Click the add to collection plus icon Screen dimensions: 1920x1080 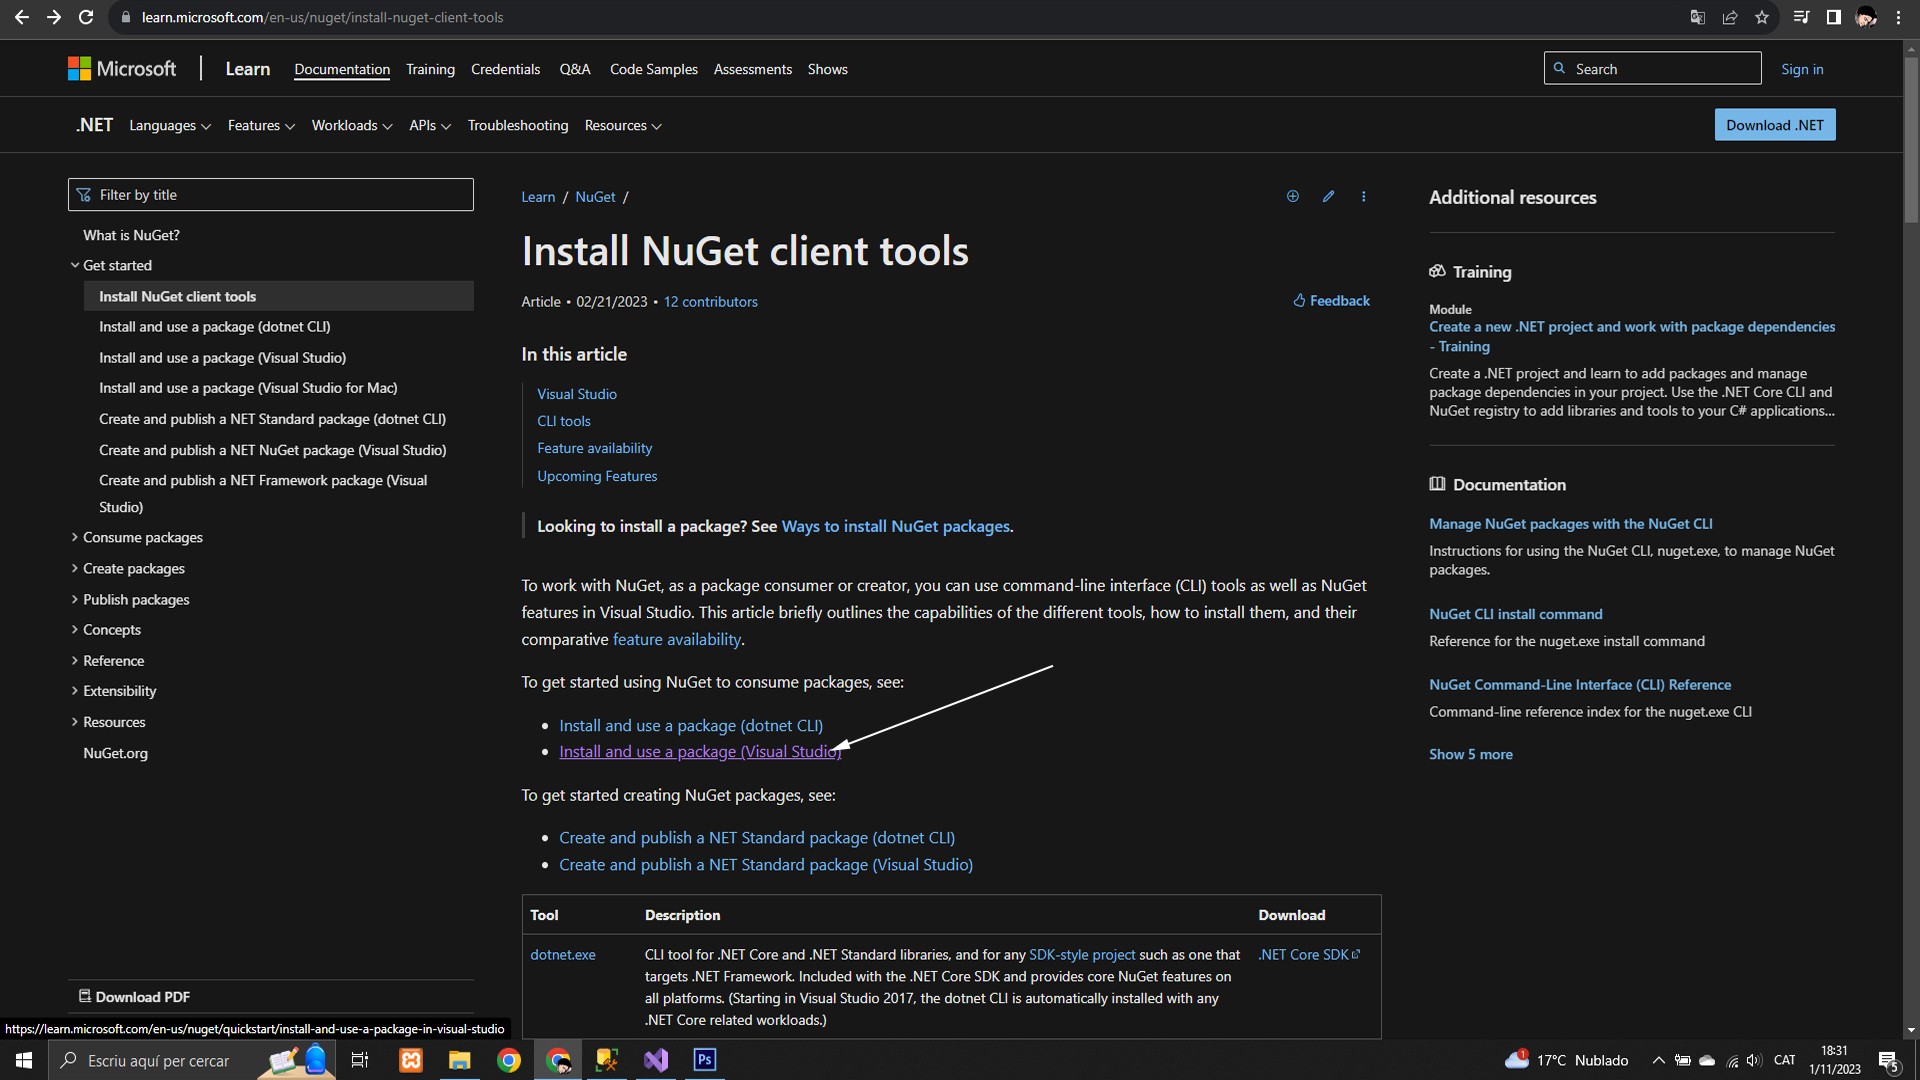(x=1292, y=197)
